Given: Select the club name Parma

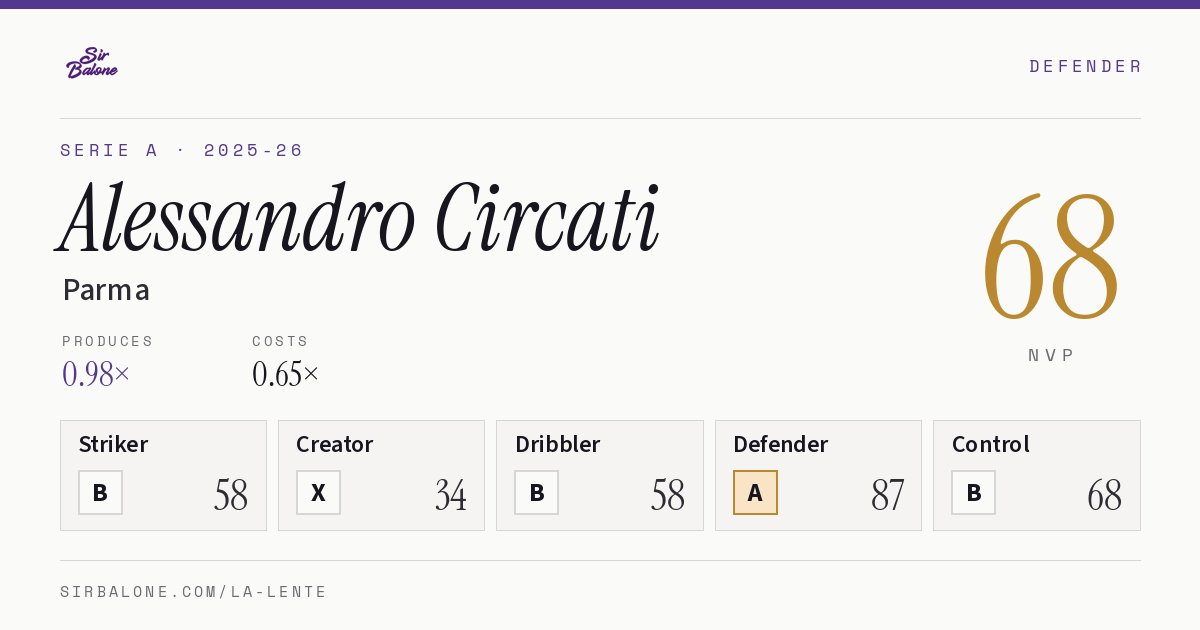Looking at the screenshot, I should [106, 290].
